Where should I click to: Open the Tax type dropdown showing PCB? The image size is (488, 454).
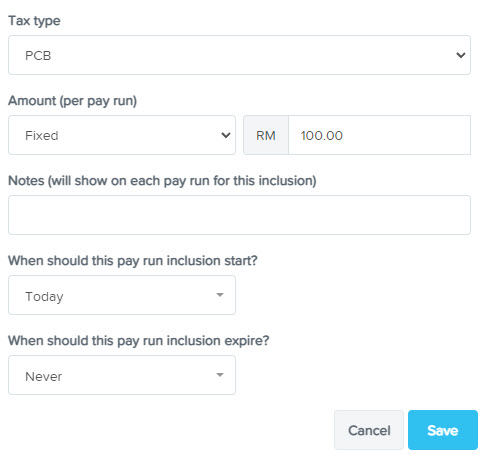pos(239,55)
